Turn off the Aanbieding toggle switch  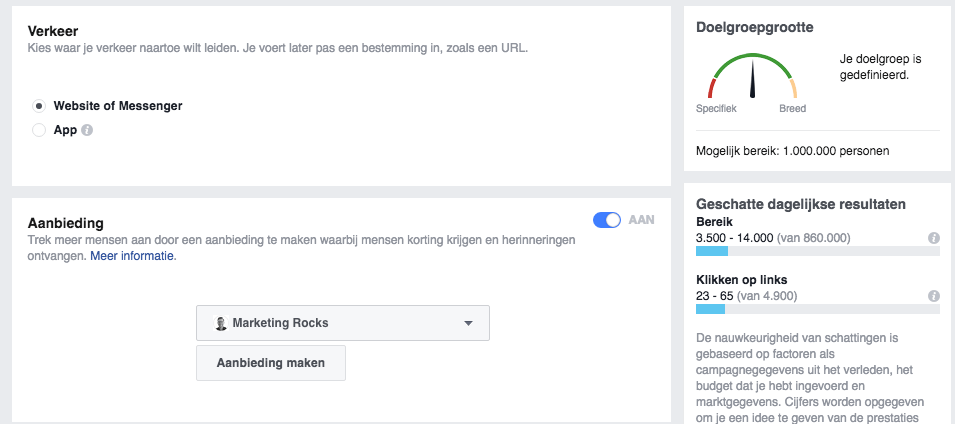(607, 220)
